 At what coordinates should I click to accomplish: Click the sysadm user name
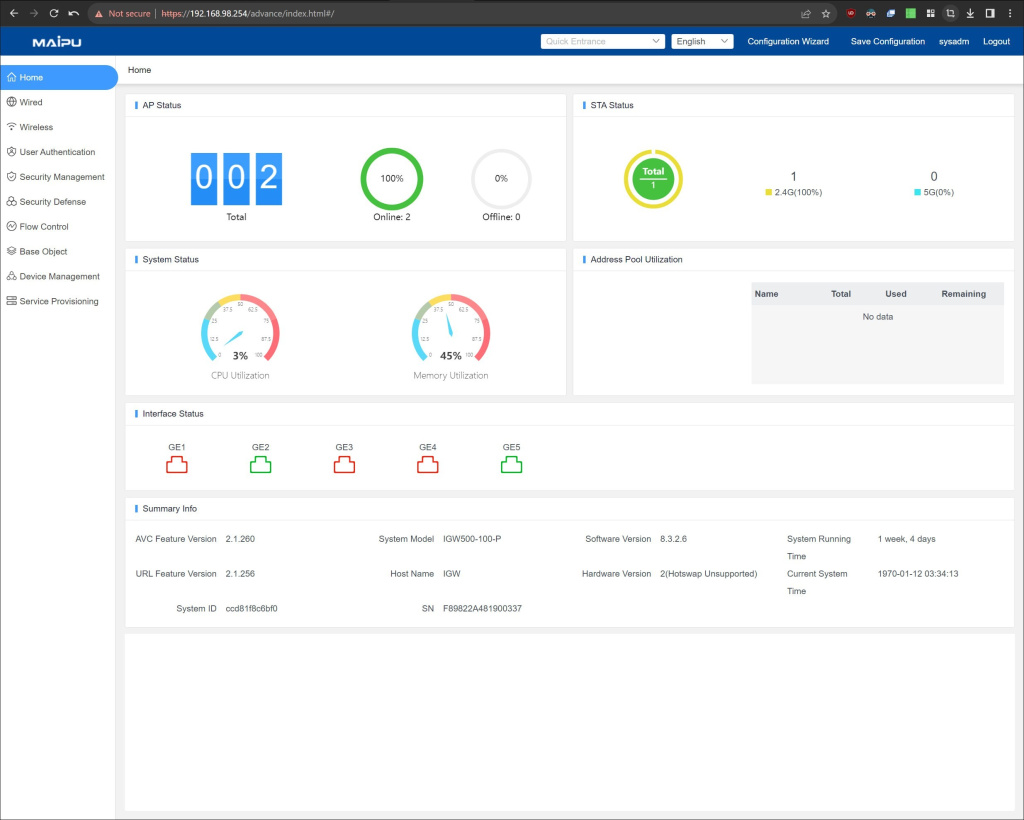(953, 41)
